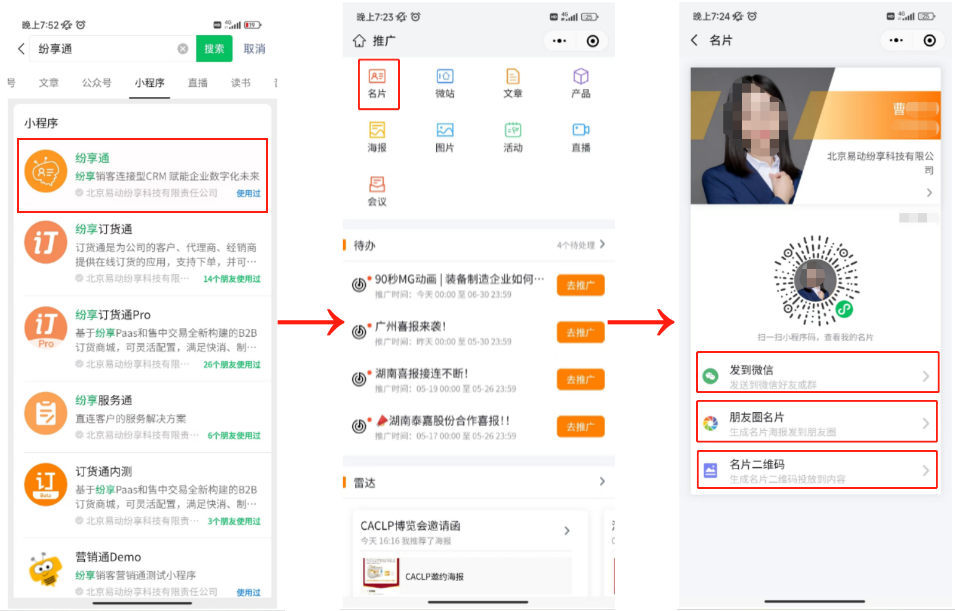The height and width of the screenshot is (611, 955).
Task: Open the 发到微信 row chevron
Action: pos(926,376)
